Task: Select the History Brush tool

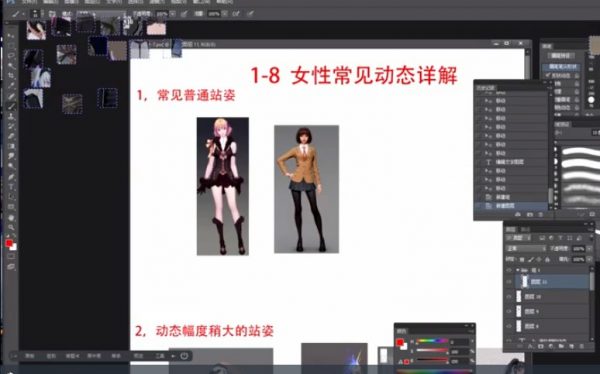Action: click(x=11, y=126)
